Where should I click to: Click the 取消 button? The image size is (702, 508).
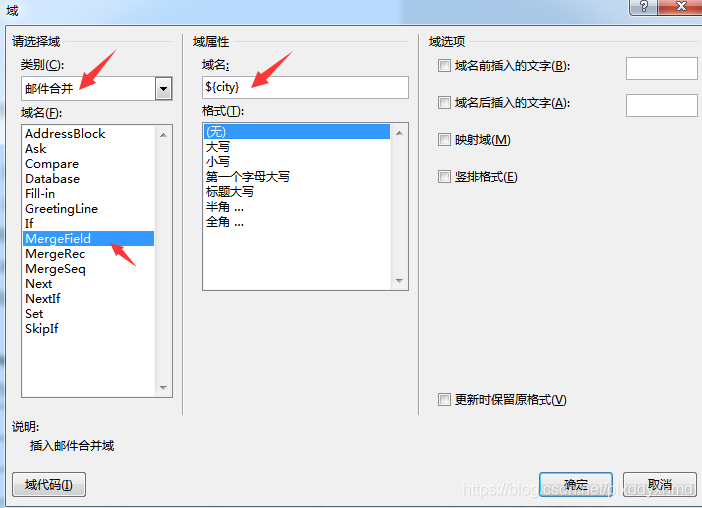pyautogui.click(x=659, y=484)
